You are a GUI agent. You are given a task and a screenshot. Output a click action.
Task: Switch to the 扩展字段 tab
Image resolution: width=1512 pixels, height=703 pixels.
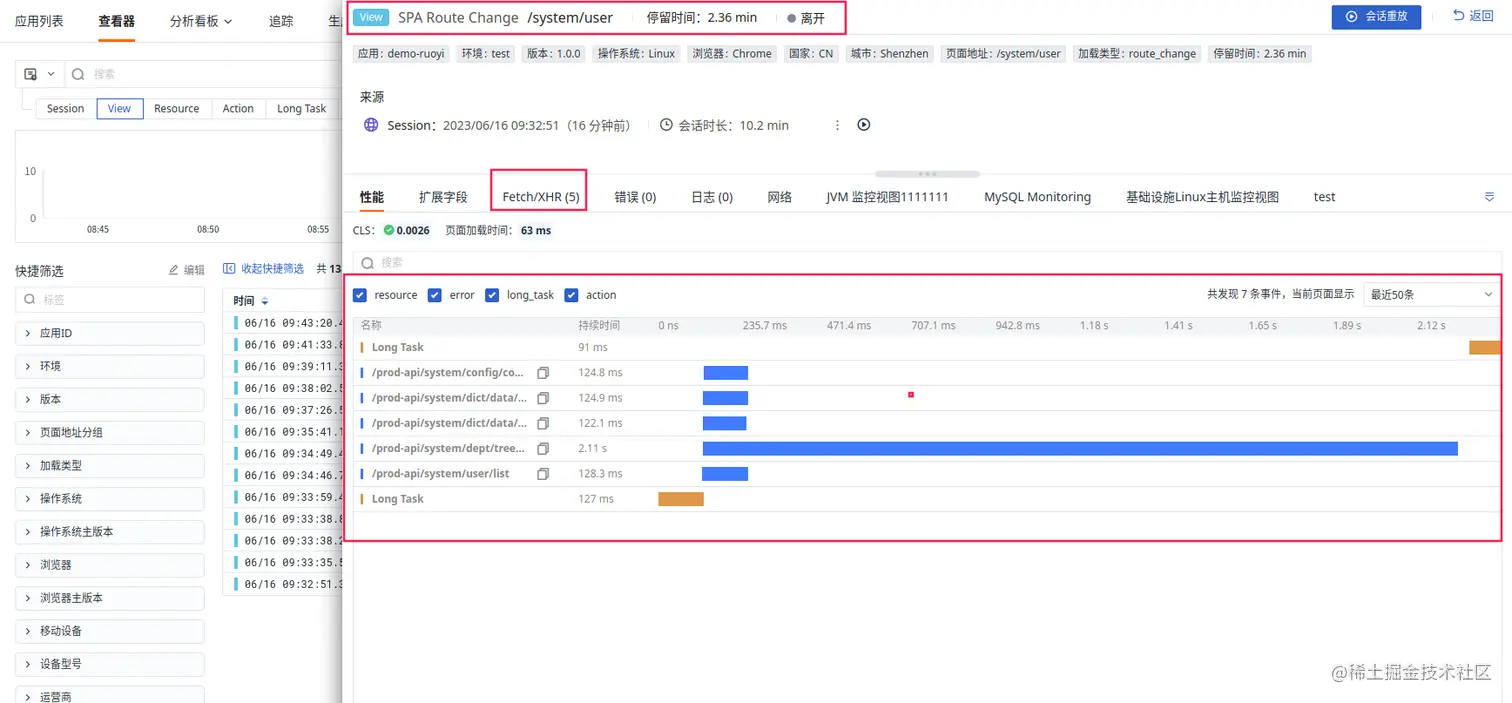pos(443,197)
